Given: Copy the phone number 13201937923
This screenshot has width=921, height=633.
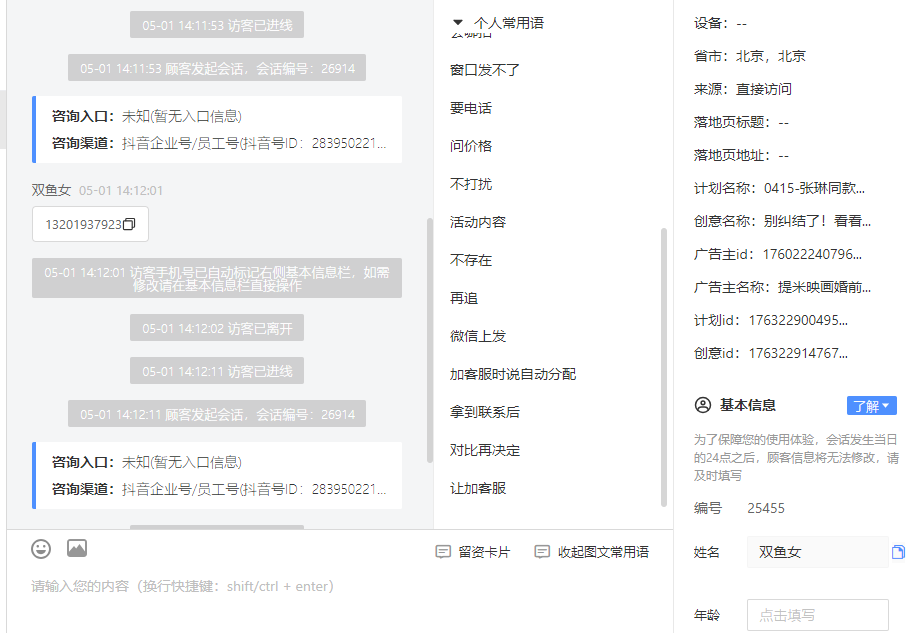Looking at the screenshot, I should click(x=129, y=224).
